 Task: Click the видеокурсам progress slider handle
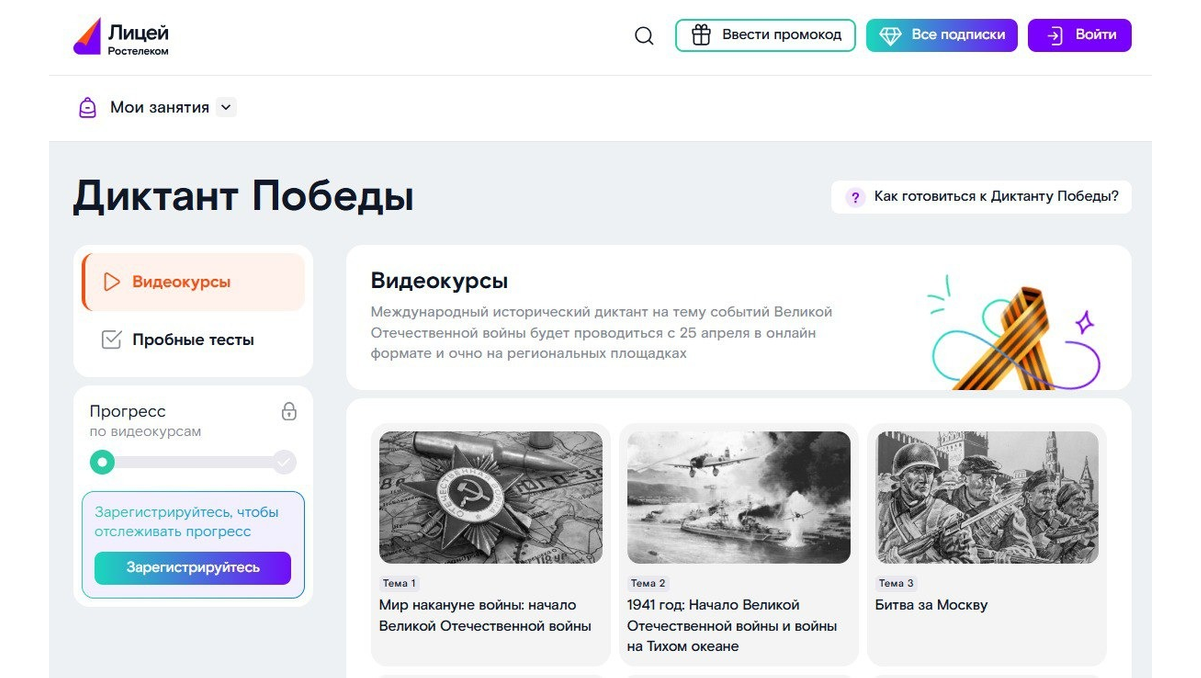102,462
